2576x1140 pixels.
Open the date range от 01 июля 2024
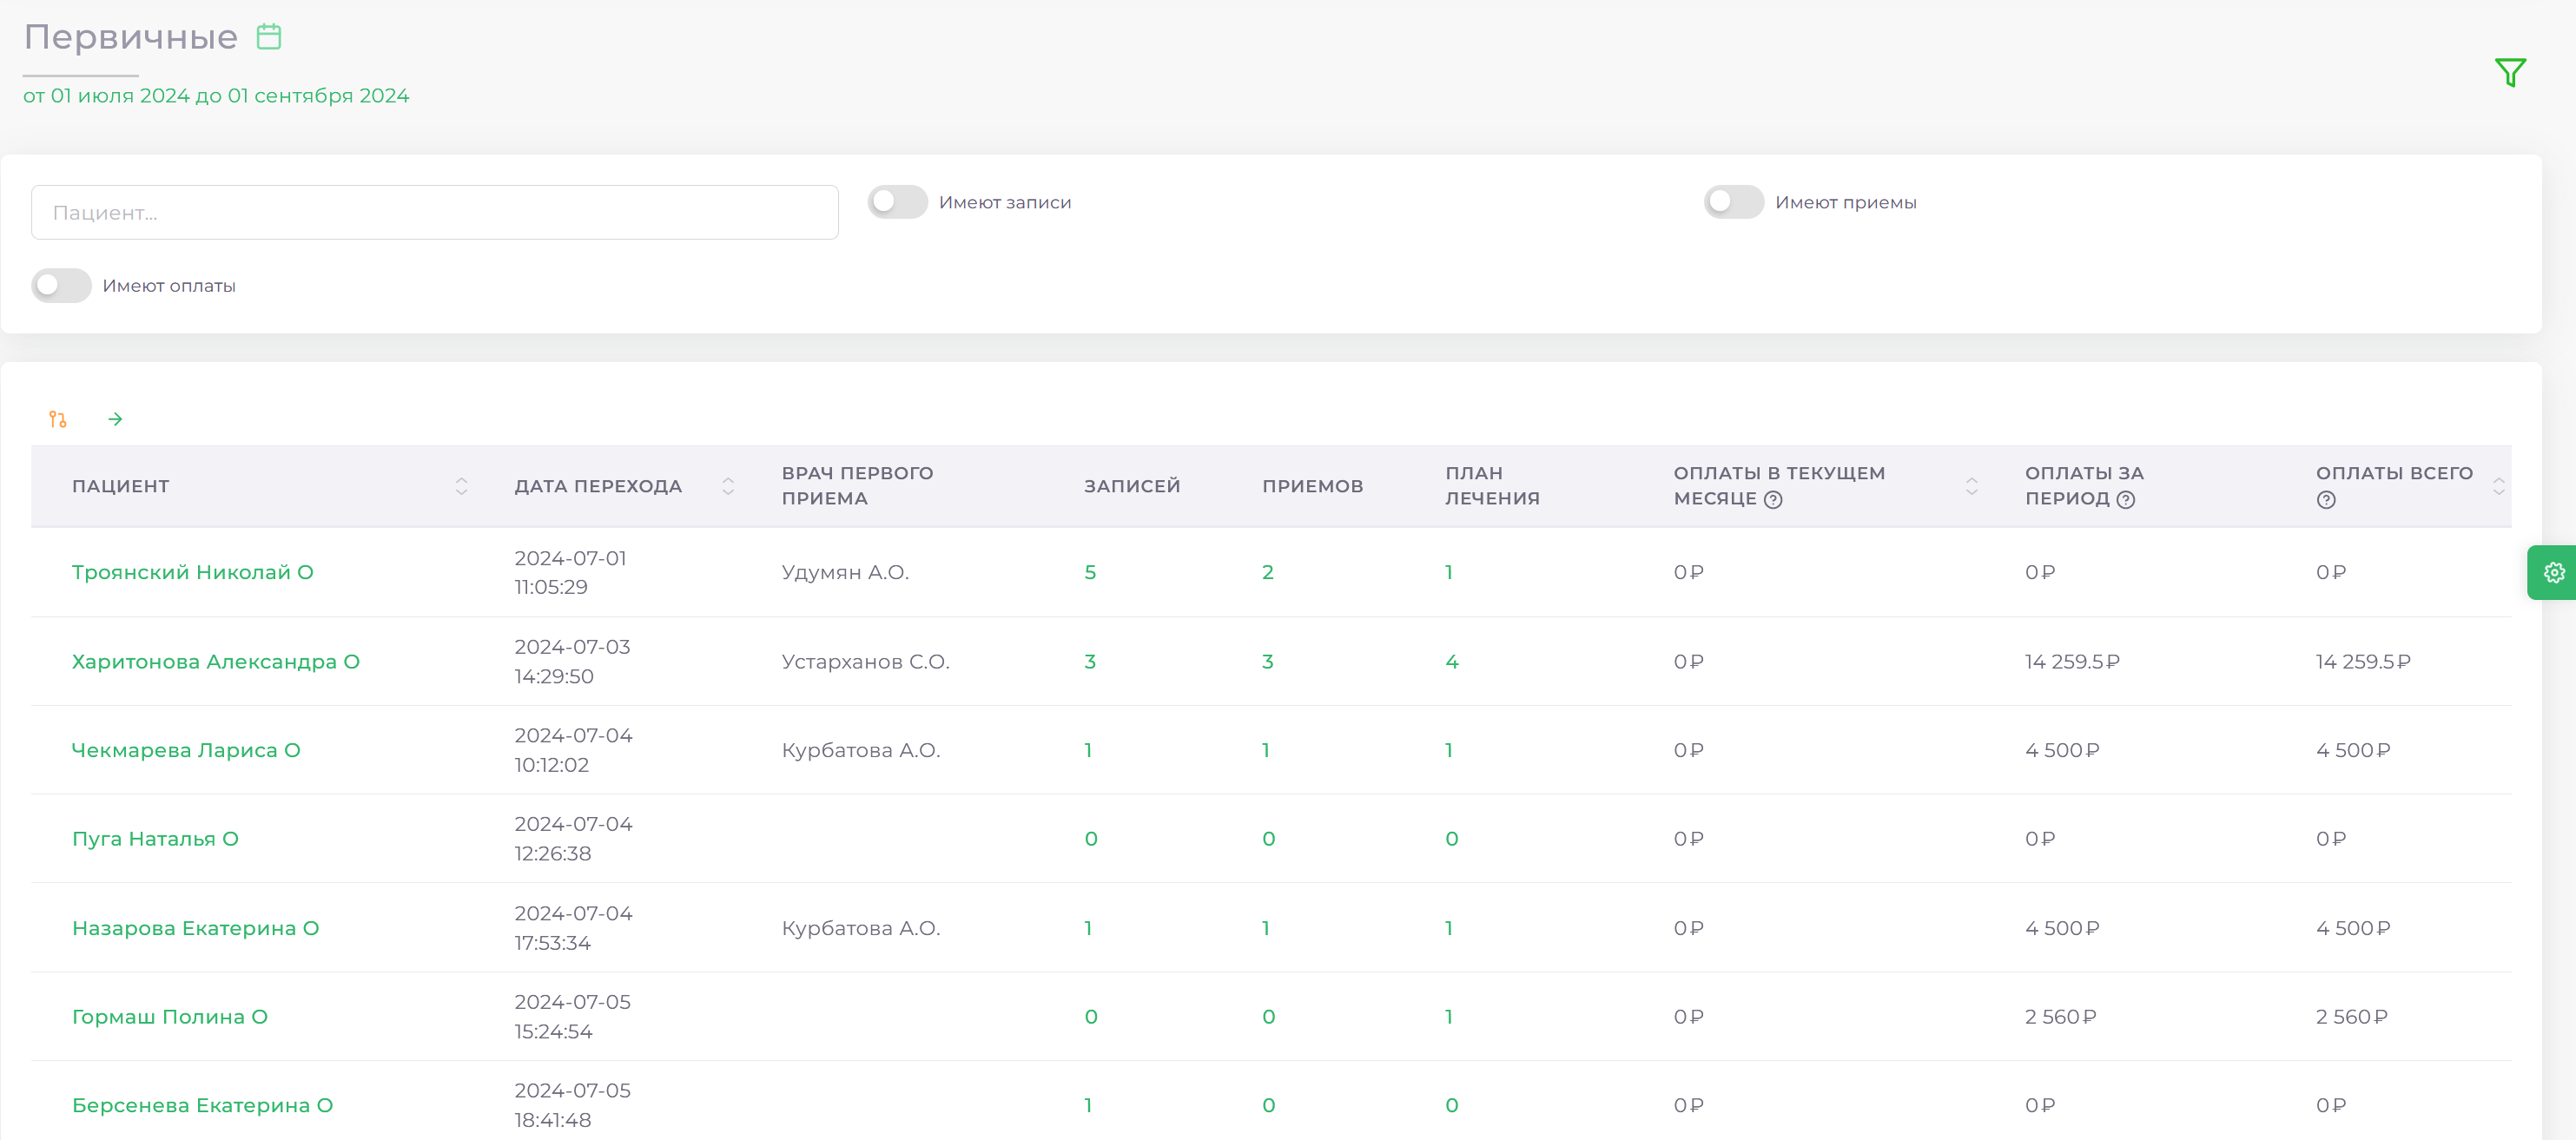(216, 96)
